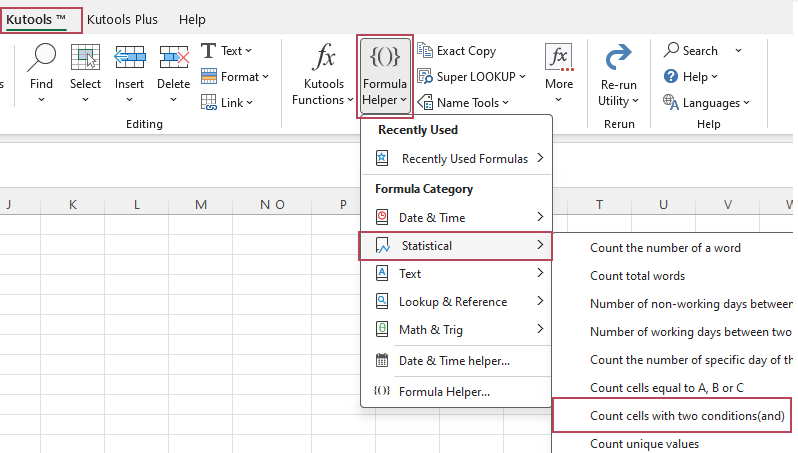
Task: Expand the Delete dropdown arrow
Action: [x=174, y=100]
